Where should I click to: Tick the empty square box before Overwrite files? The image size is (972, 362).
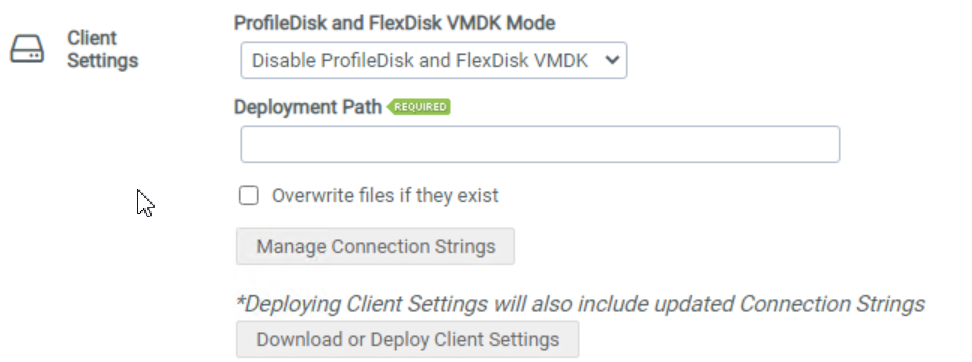[x=249, y=196]
